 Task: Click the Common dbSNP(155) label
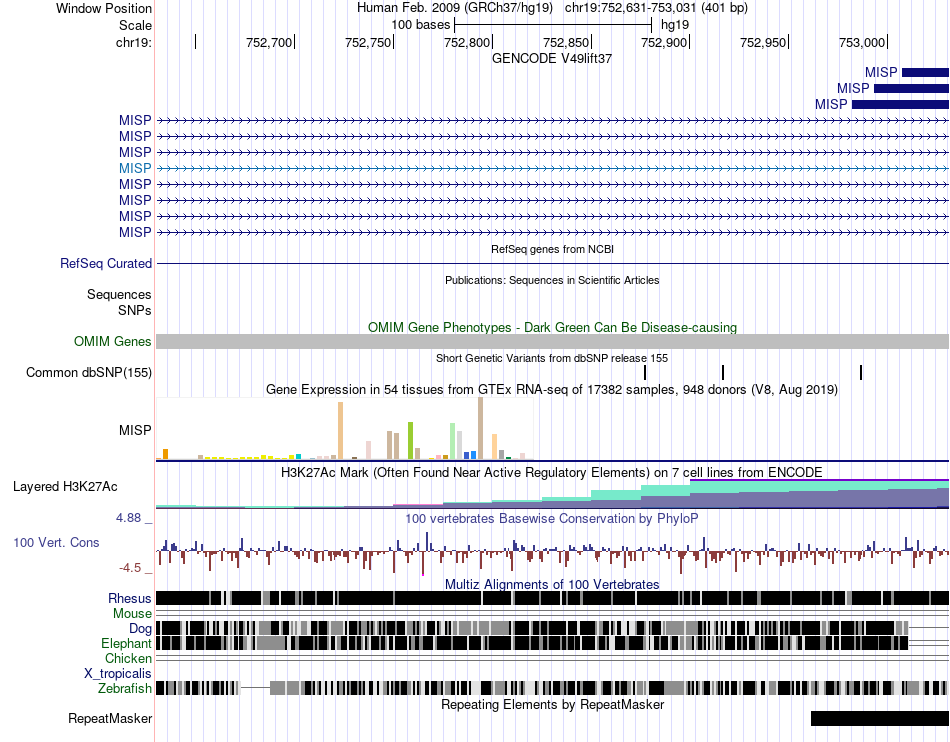point(89,373)
